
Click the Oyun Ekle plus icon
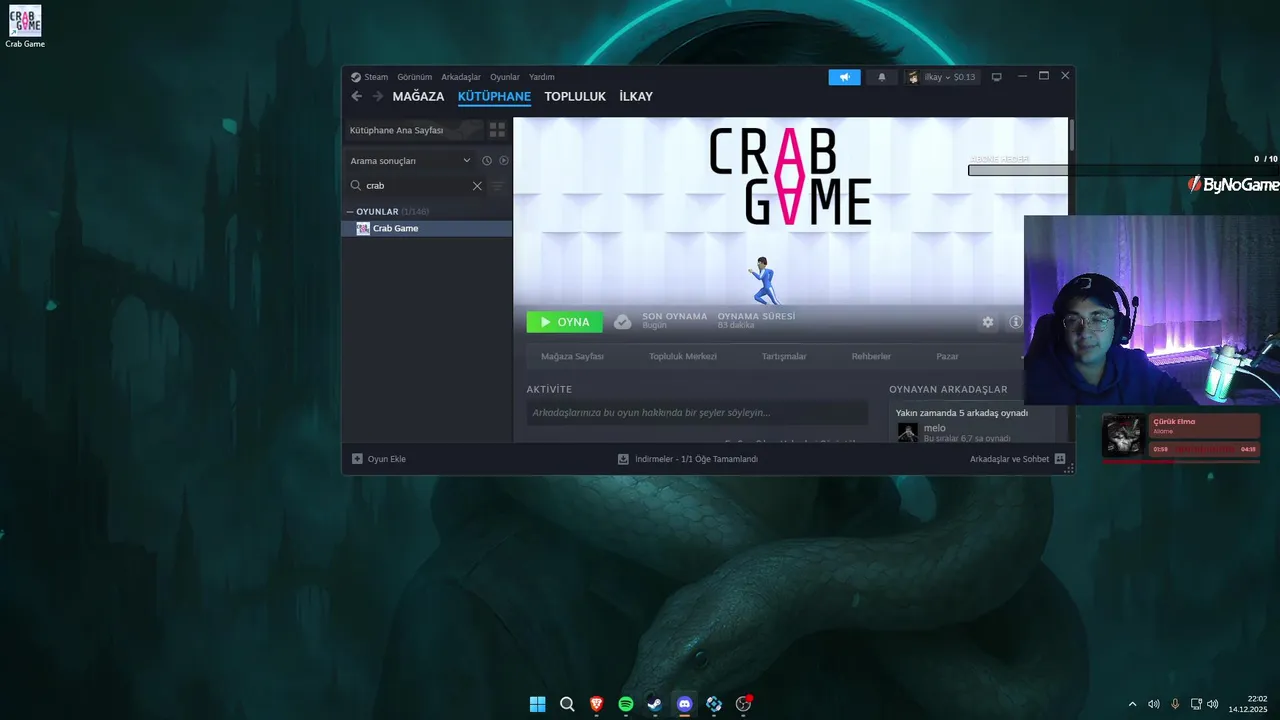tap(357, 459)
